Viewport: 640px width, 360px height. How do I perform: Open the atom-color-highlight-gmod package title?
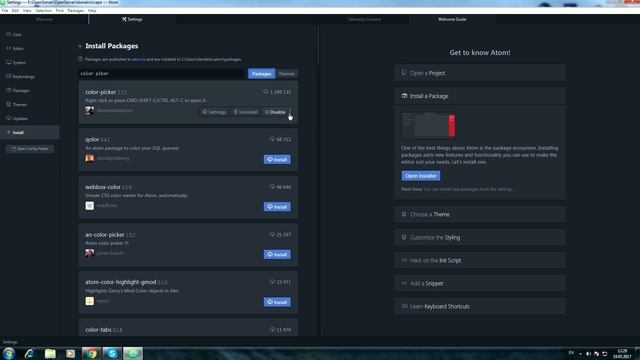[121, 282]
